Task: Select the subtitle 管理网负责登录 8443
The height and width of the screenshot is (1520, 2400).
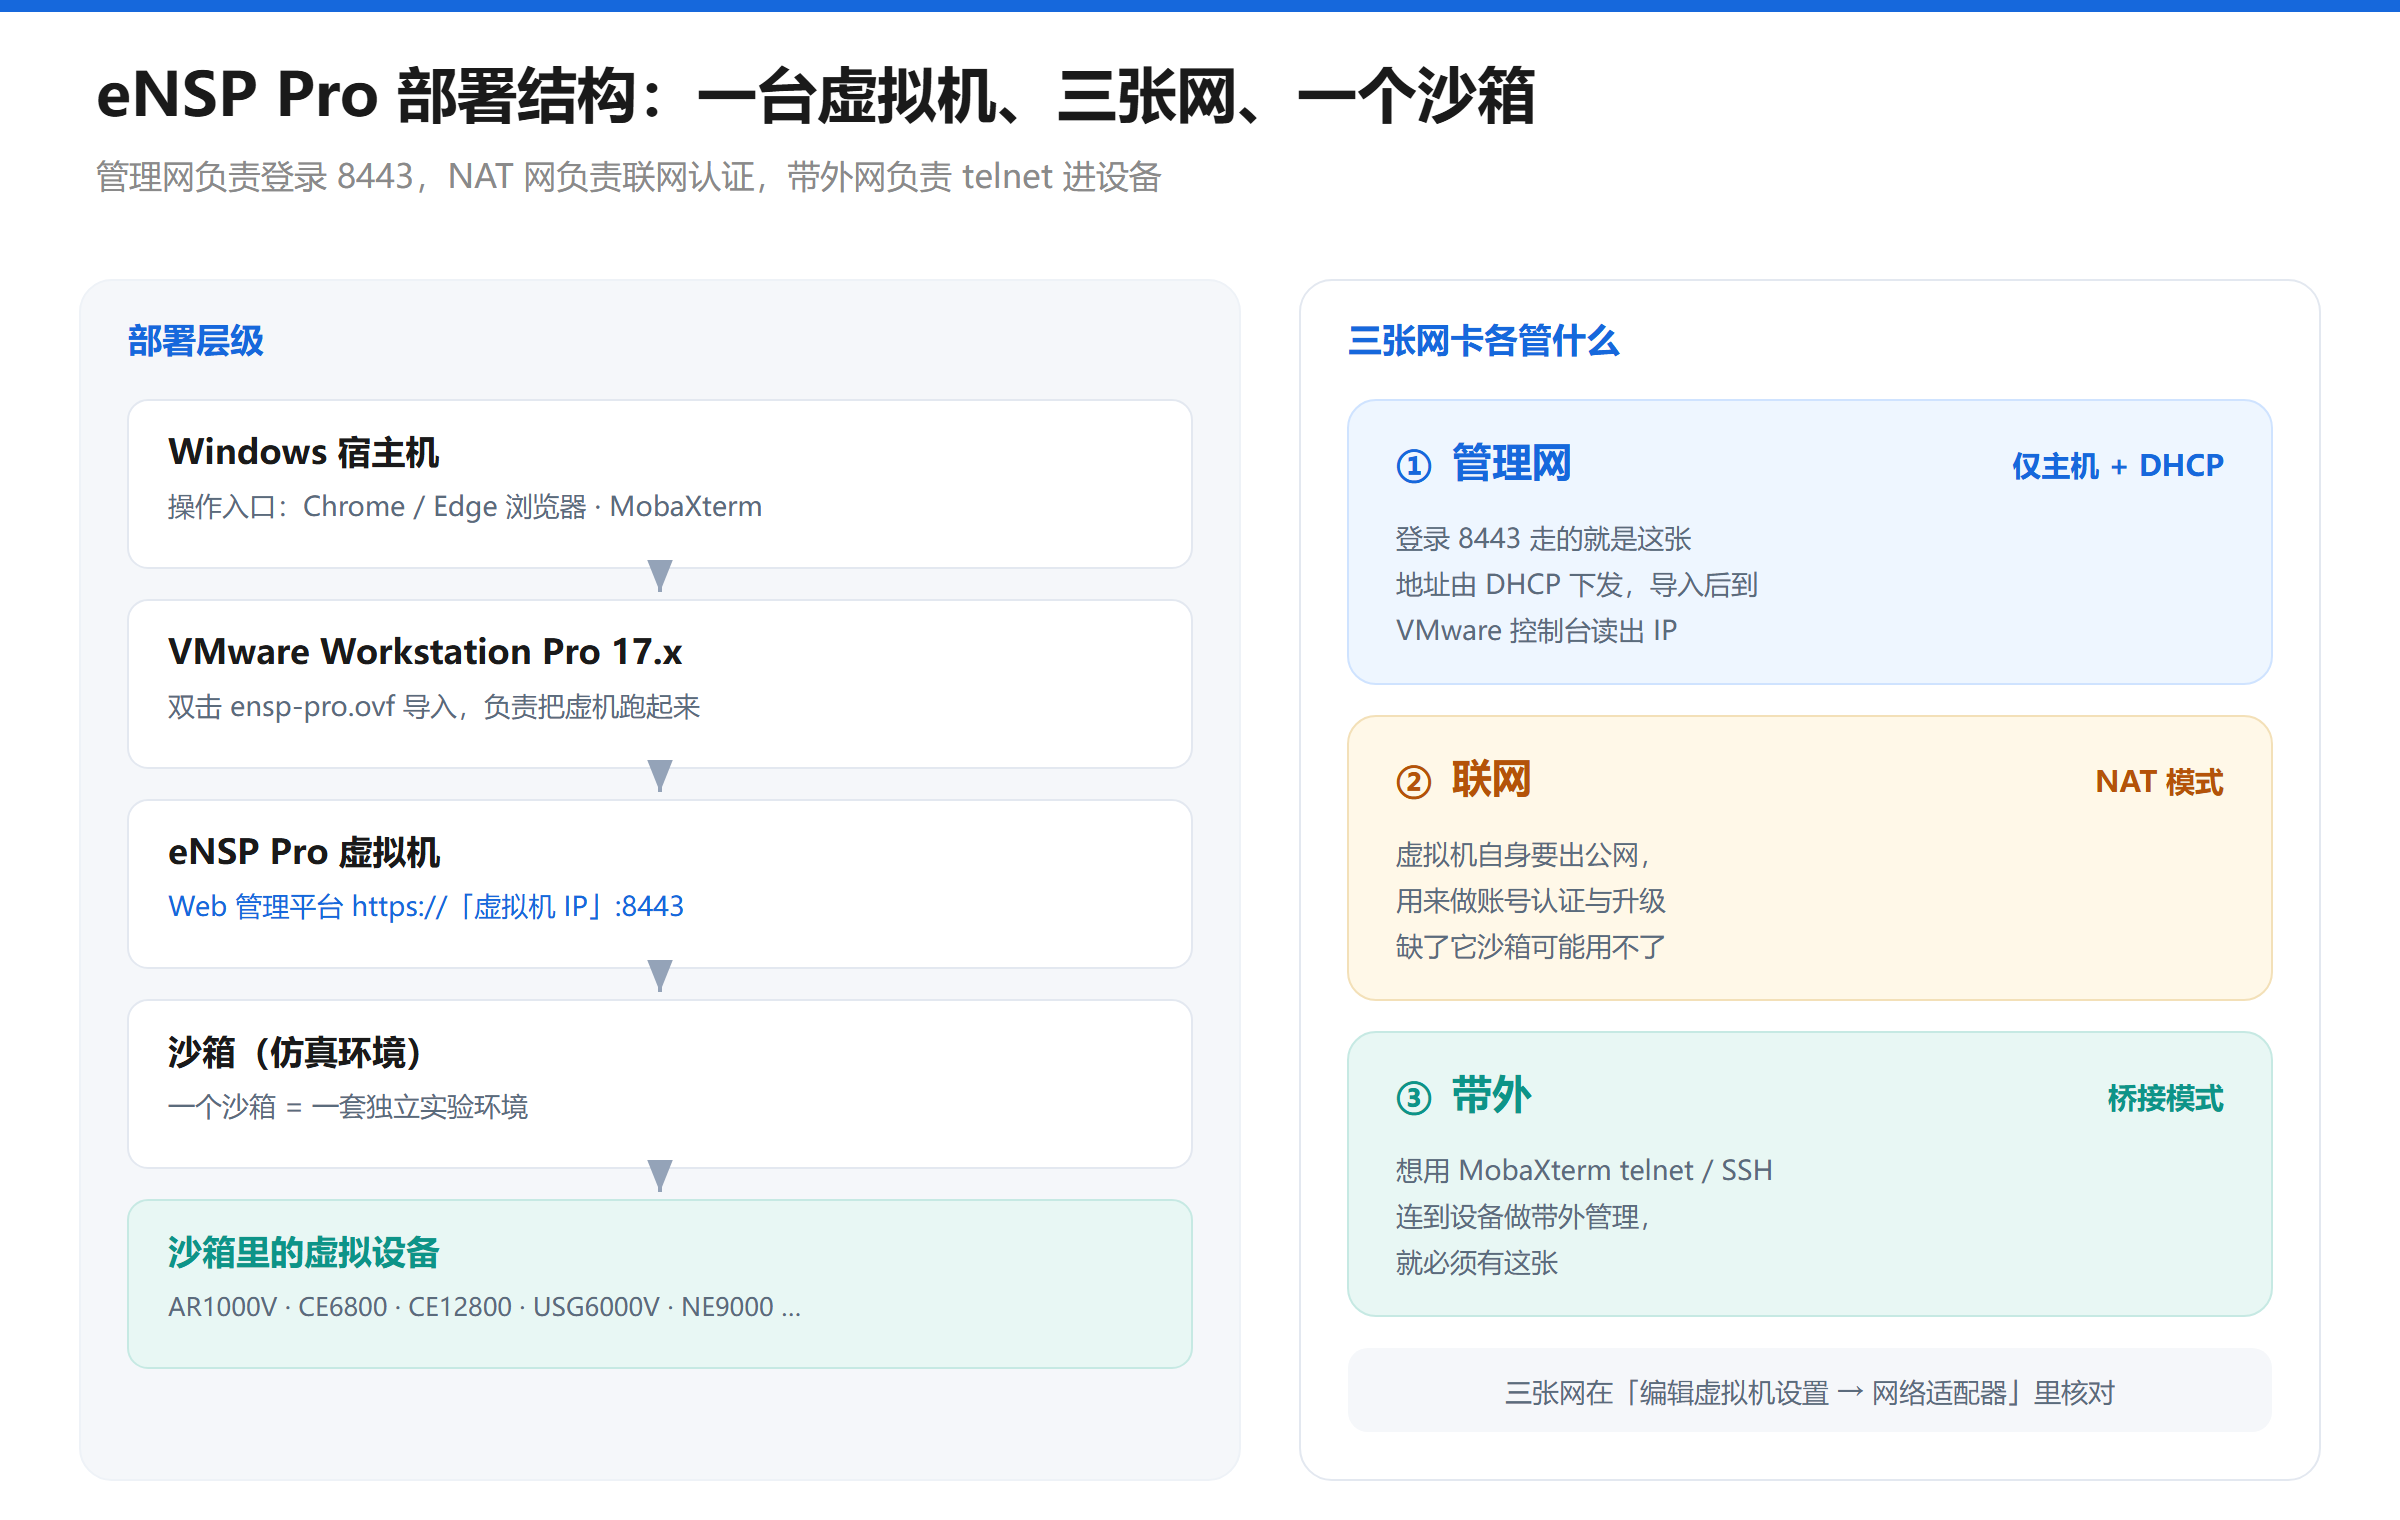Action: (628, 177)
